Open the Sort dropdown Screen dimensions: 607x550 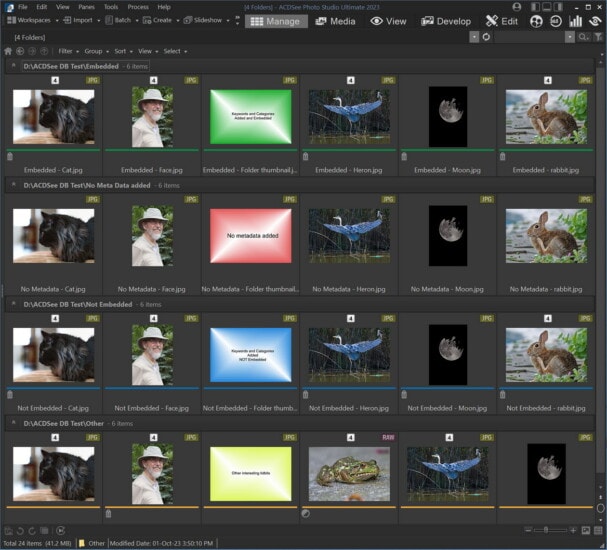pyautogui.click(x=121, y=50)
